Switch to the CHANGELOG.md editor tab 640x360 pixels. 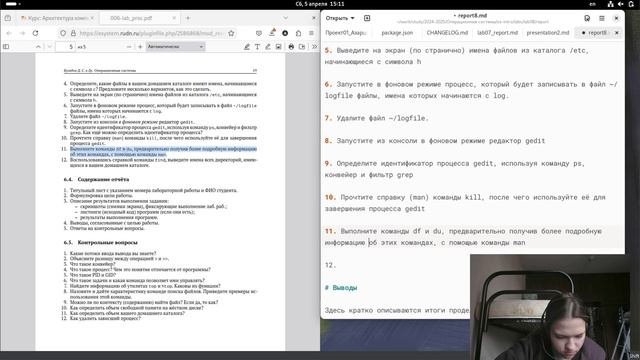447,33
